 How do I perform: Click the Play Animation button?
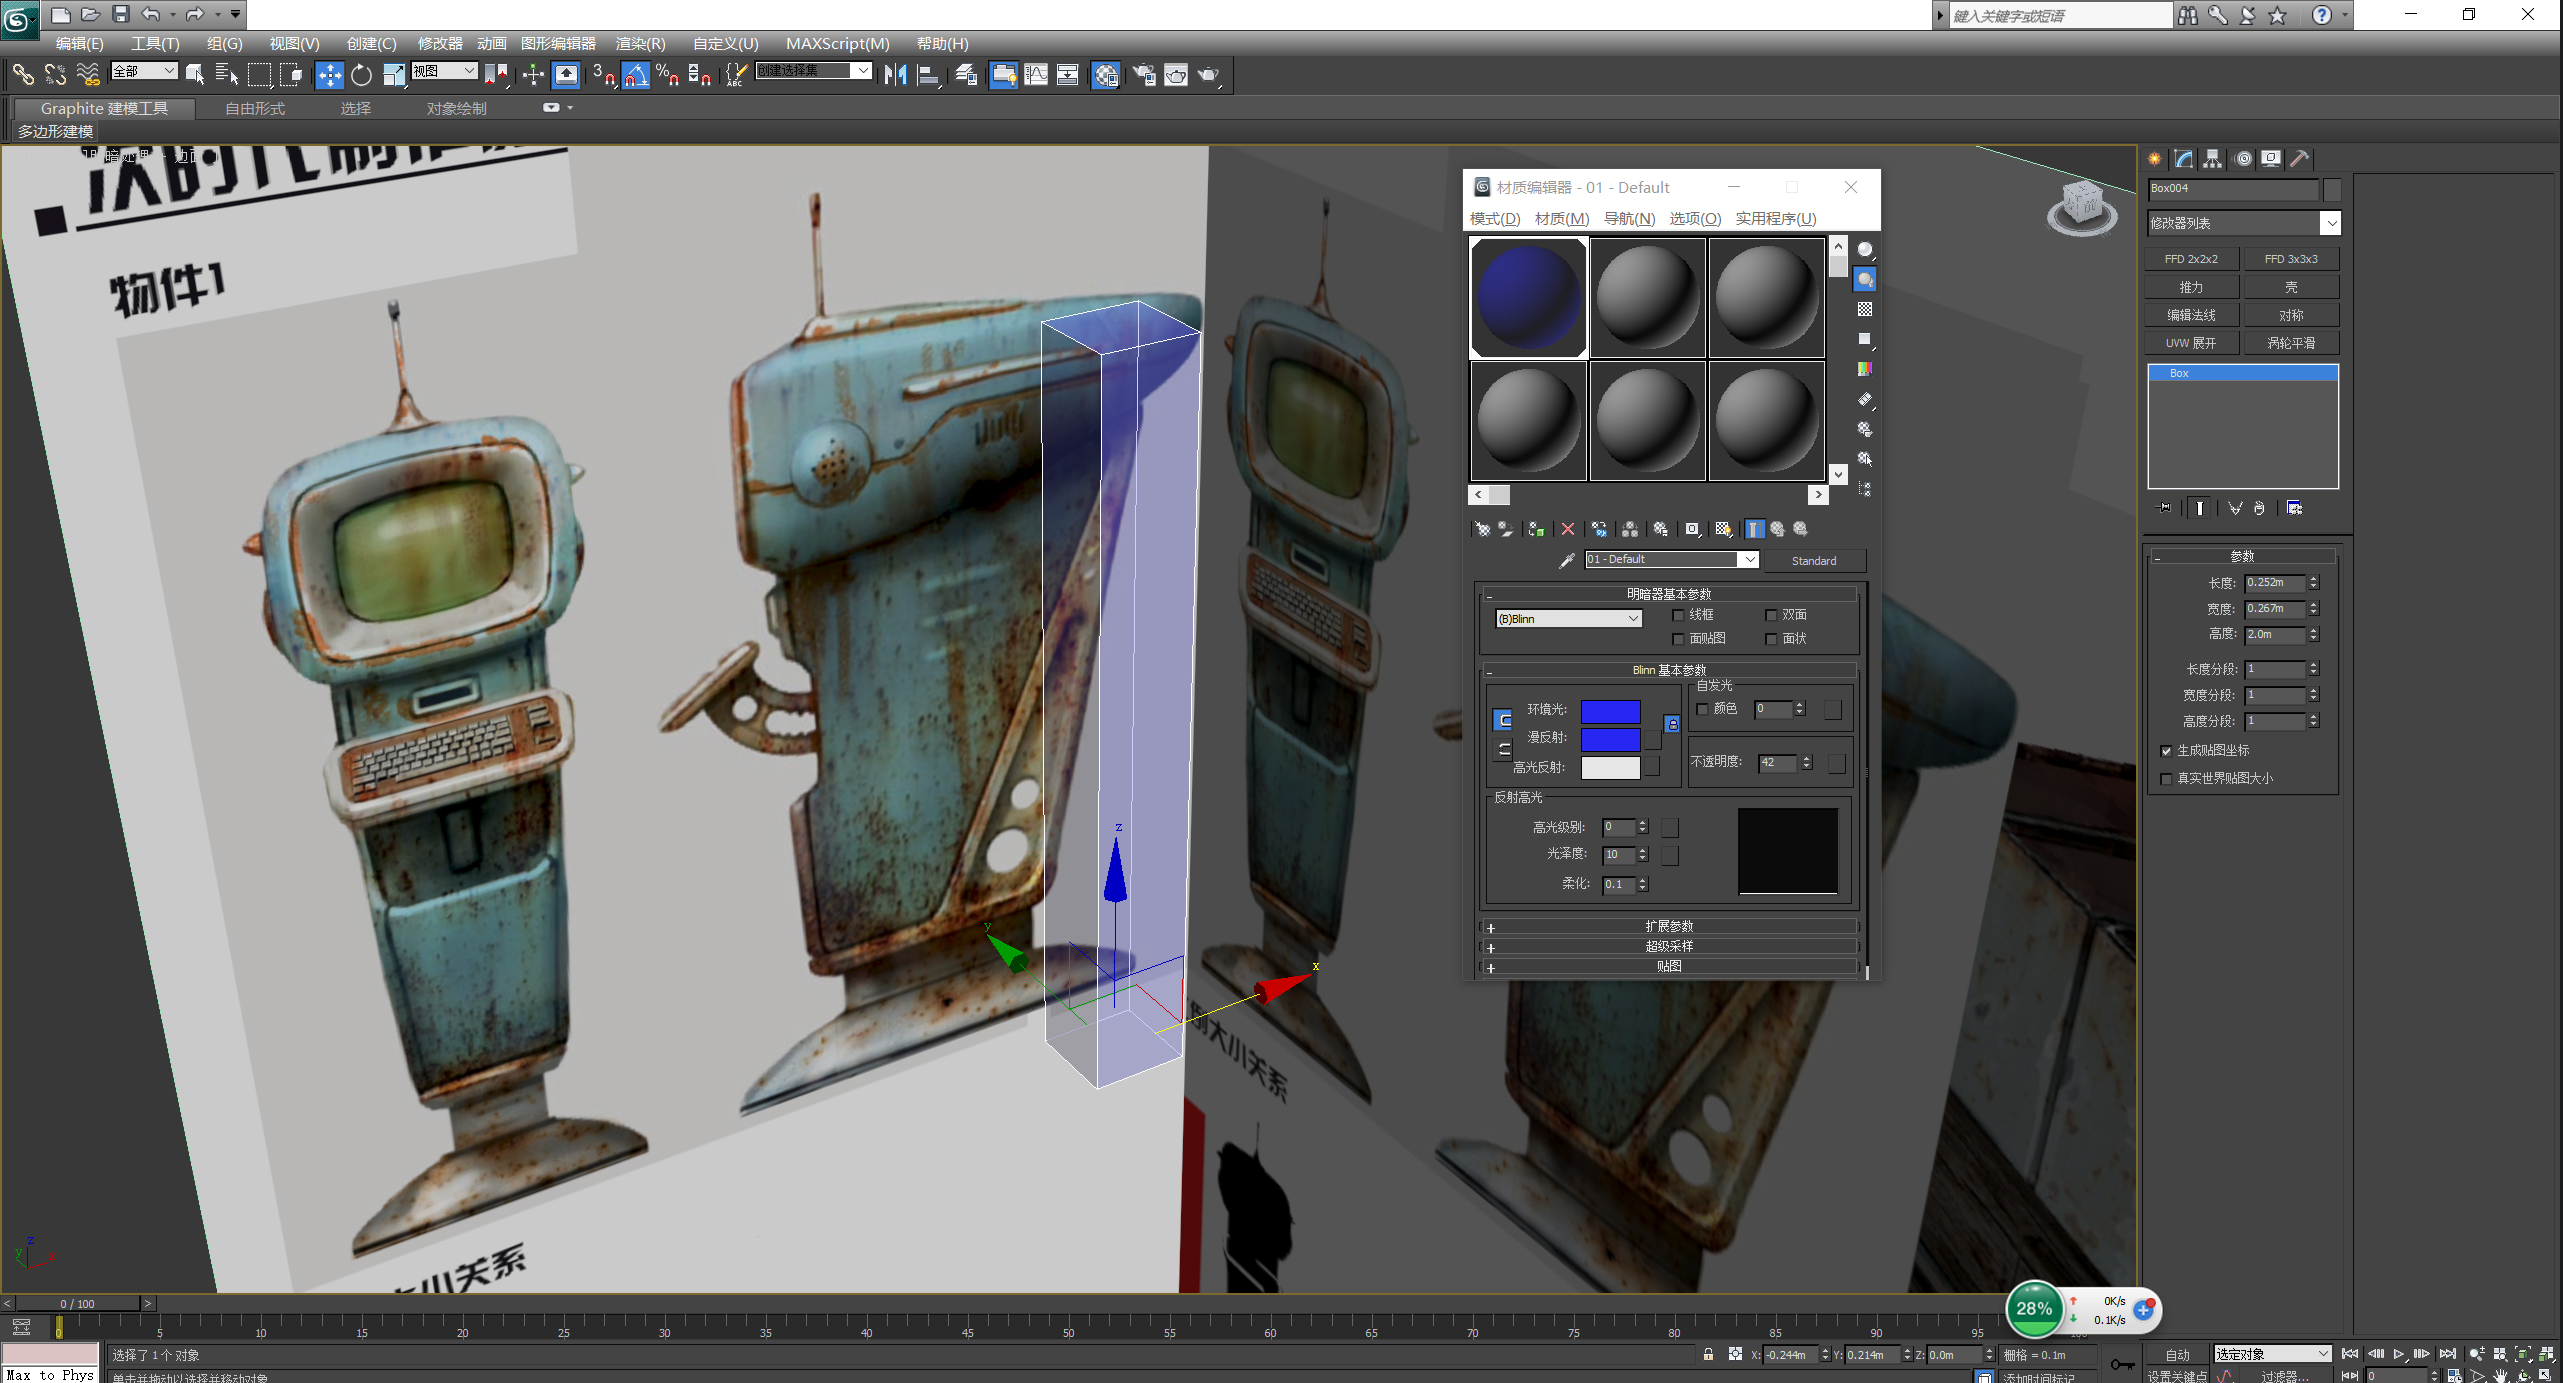(2398, 1354)
